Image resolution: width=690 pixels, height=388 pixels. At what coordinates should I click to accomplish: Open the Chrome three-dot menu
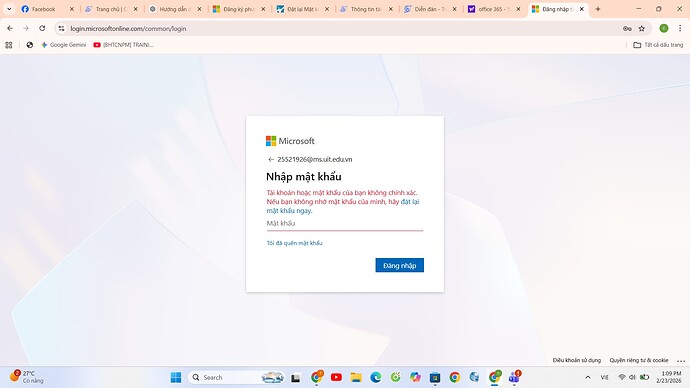[x=680, y=29]
